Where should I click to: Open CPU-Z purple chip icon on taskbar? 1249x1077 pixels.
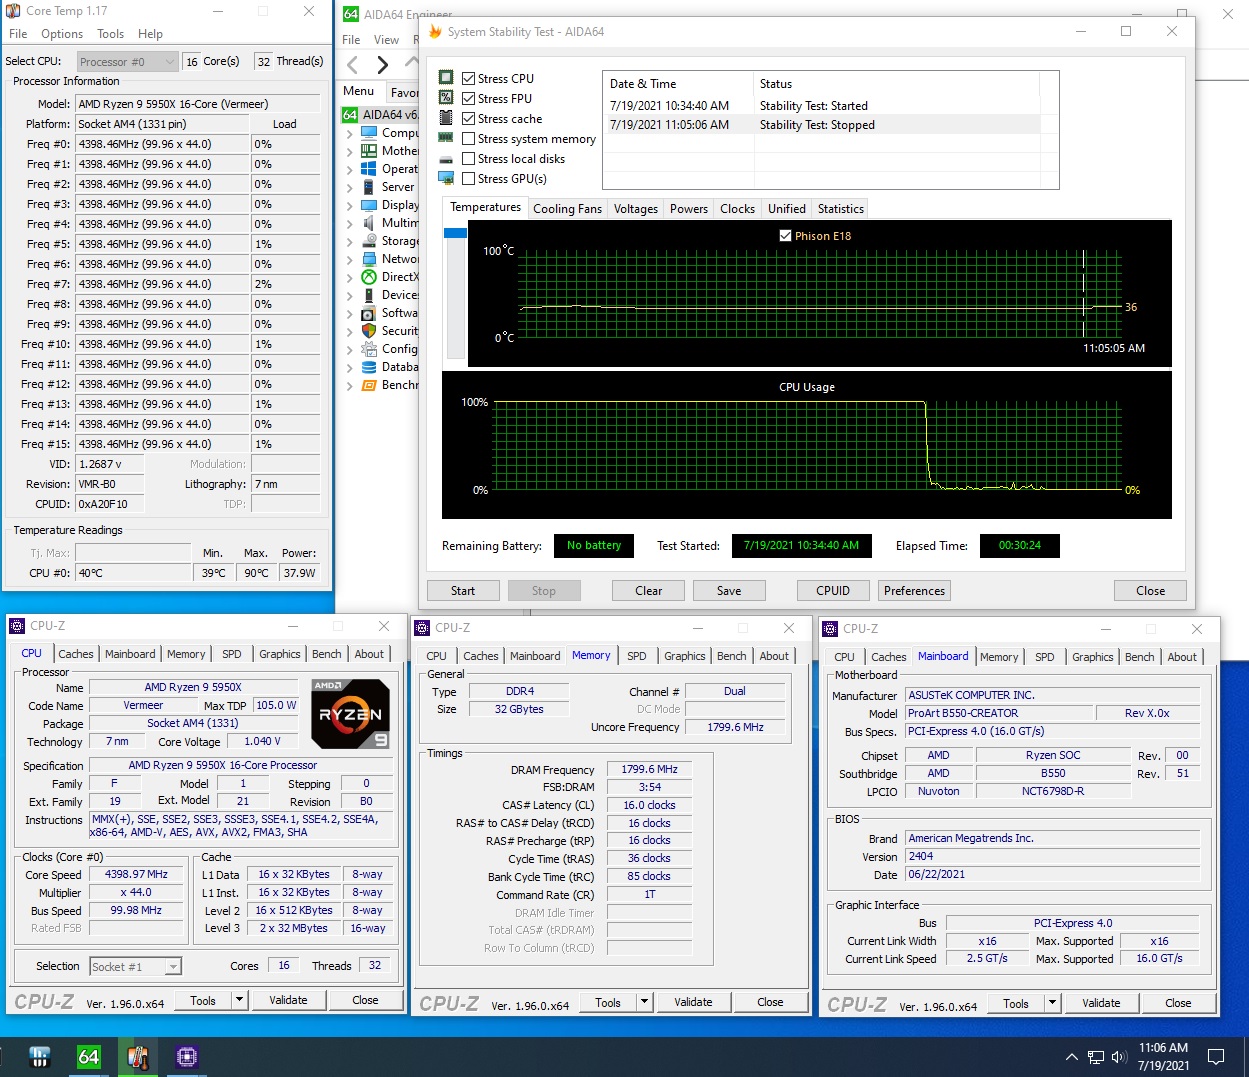tap(187, 1056)
